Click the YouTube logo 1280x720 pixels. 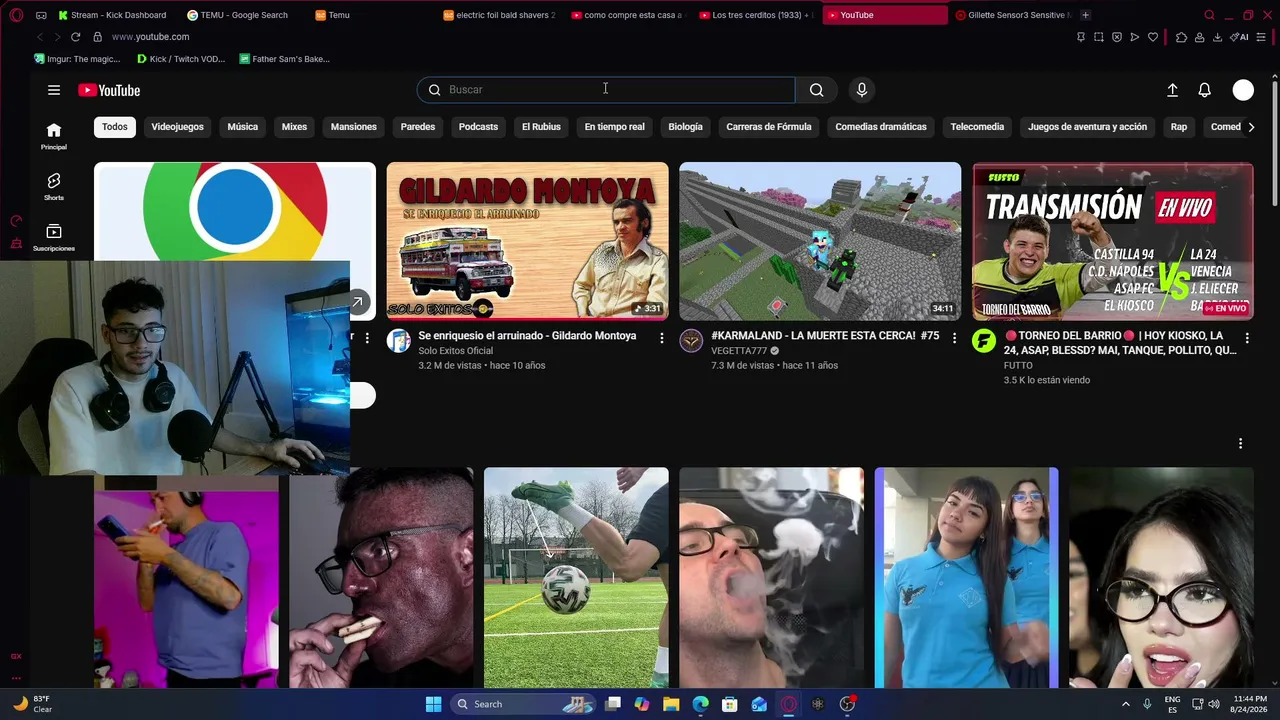tap(109, 90)
